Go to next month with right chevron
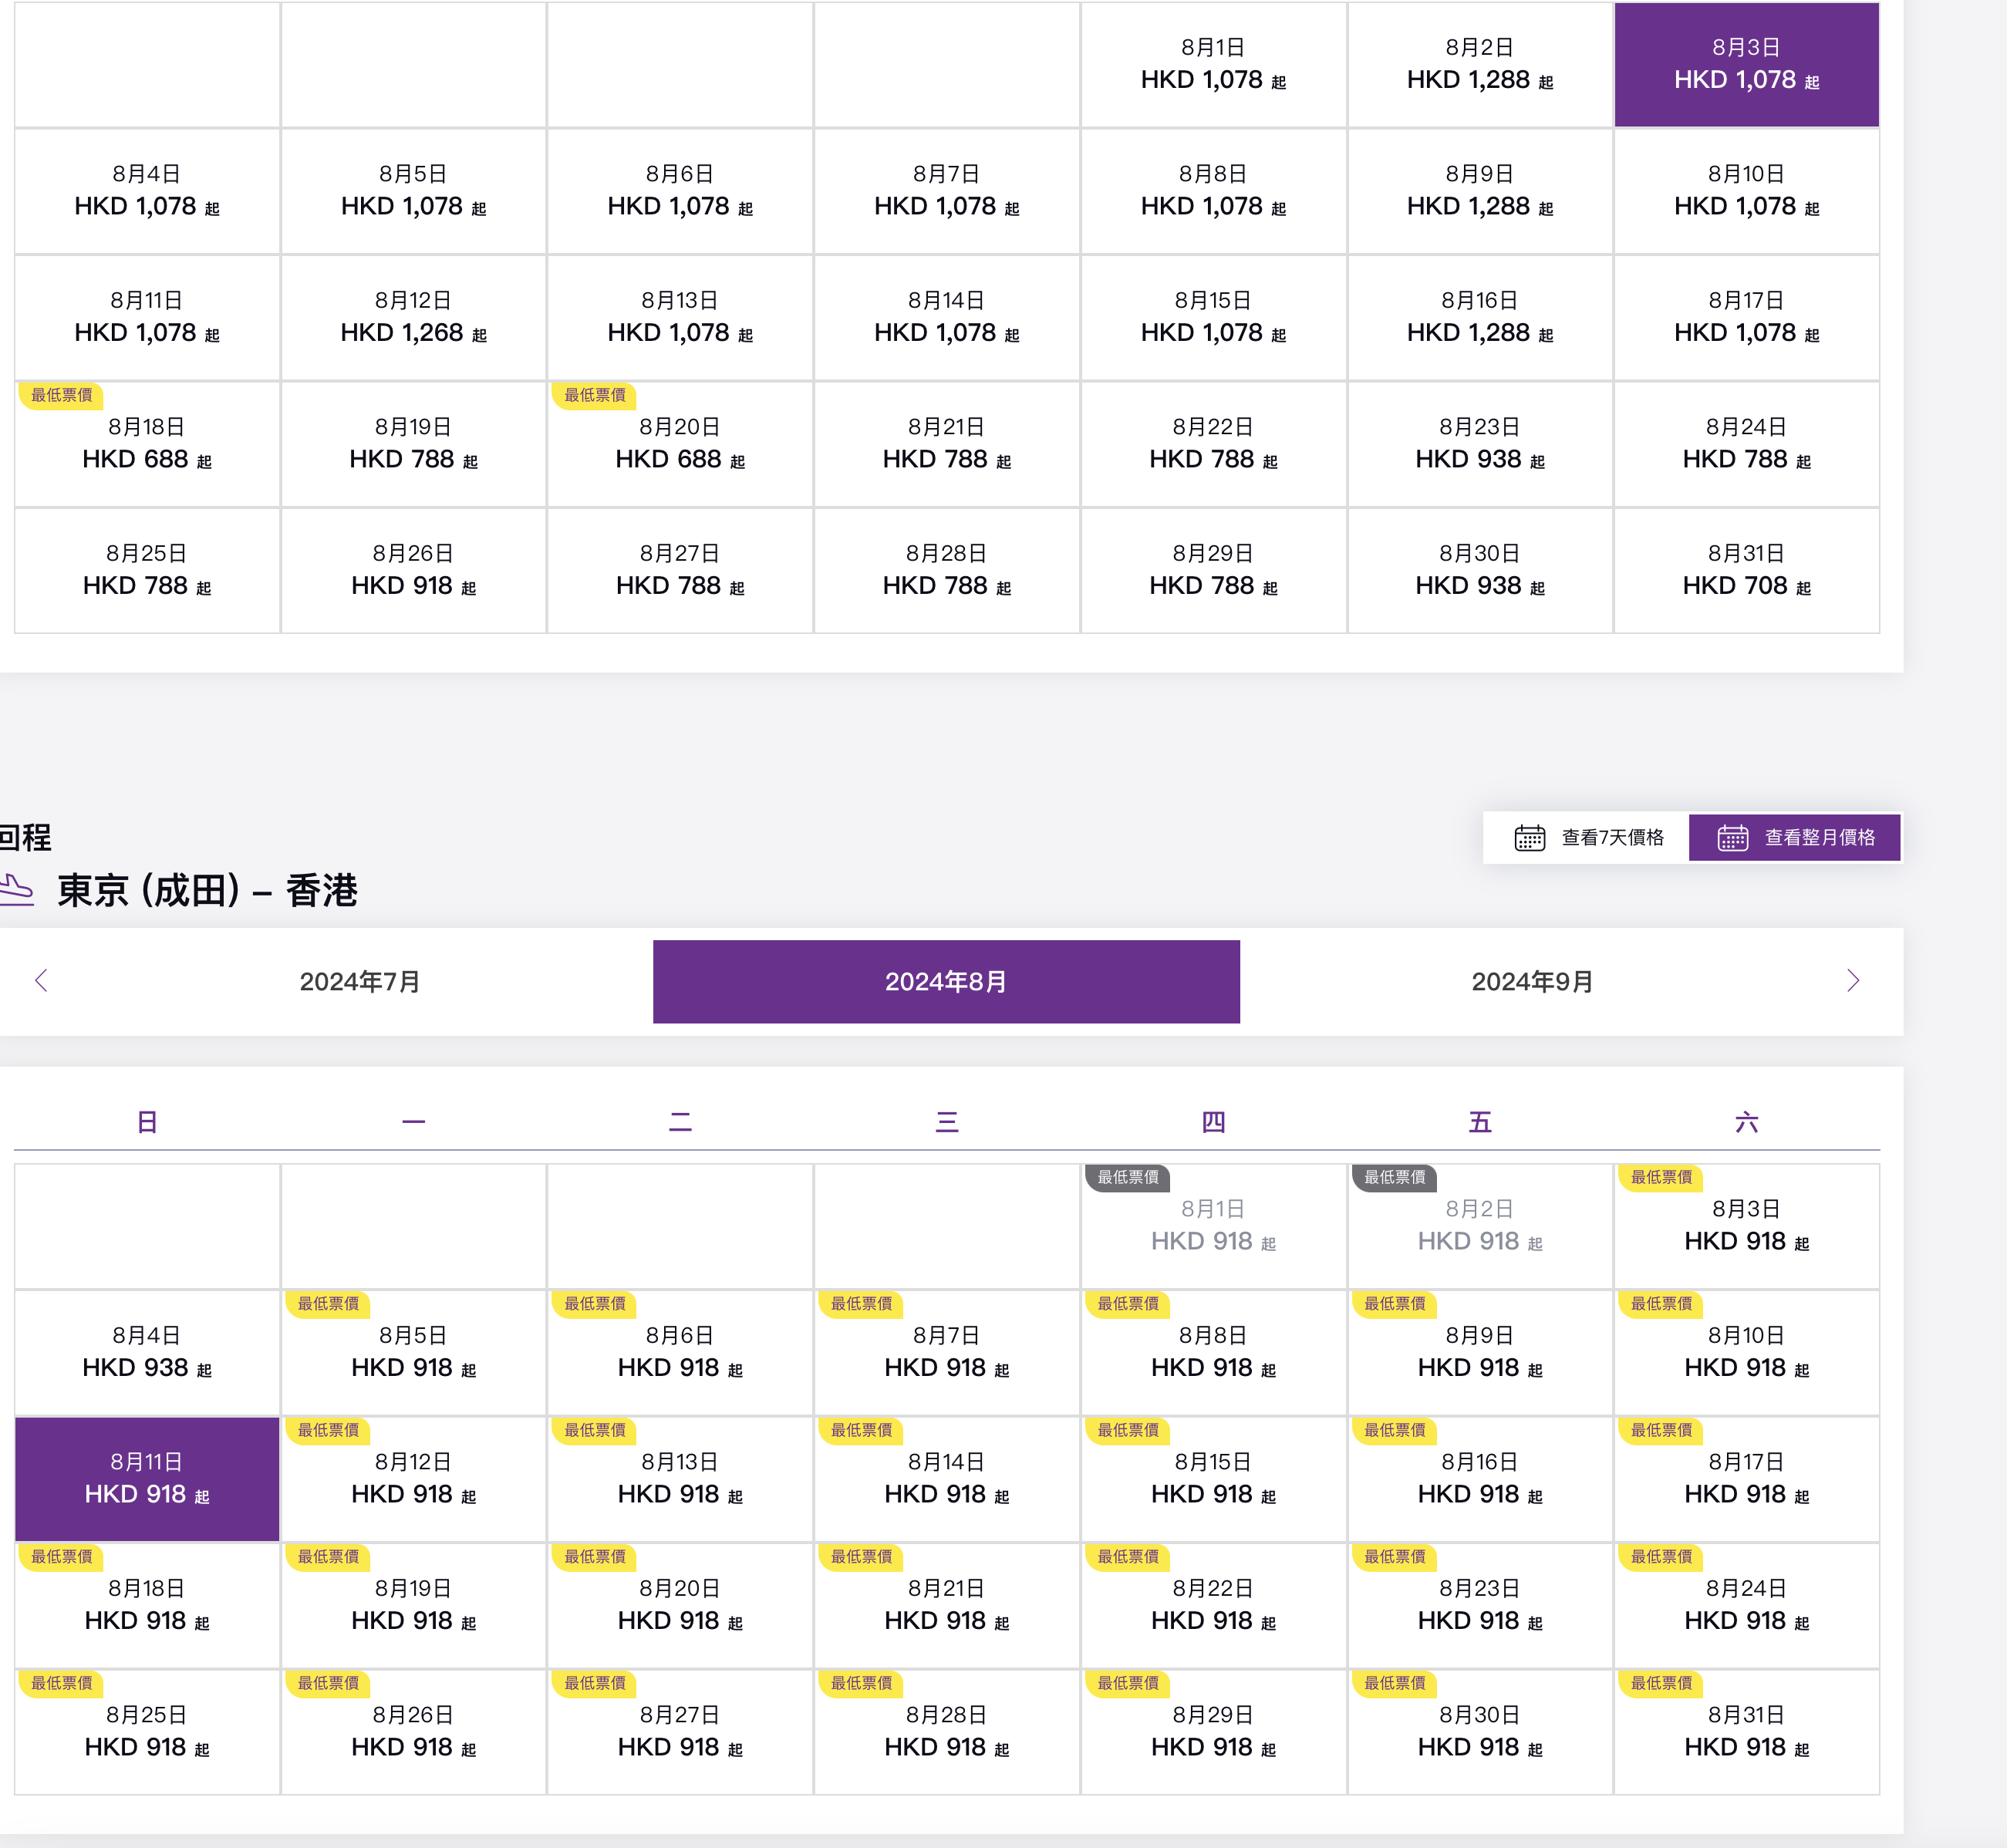 click(1852, 980)
